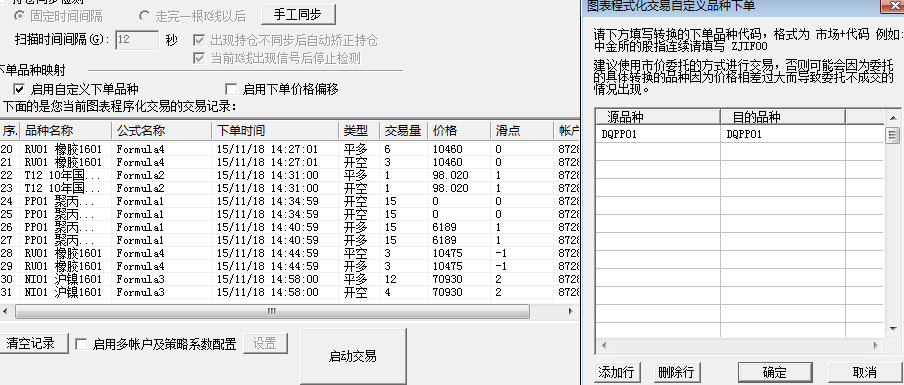The height and width of the screenshot is (385, 904).
Task: Click the dialog grid scroll left arrow
Action: pyautogui.click(x=604, y=346)
